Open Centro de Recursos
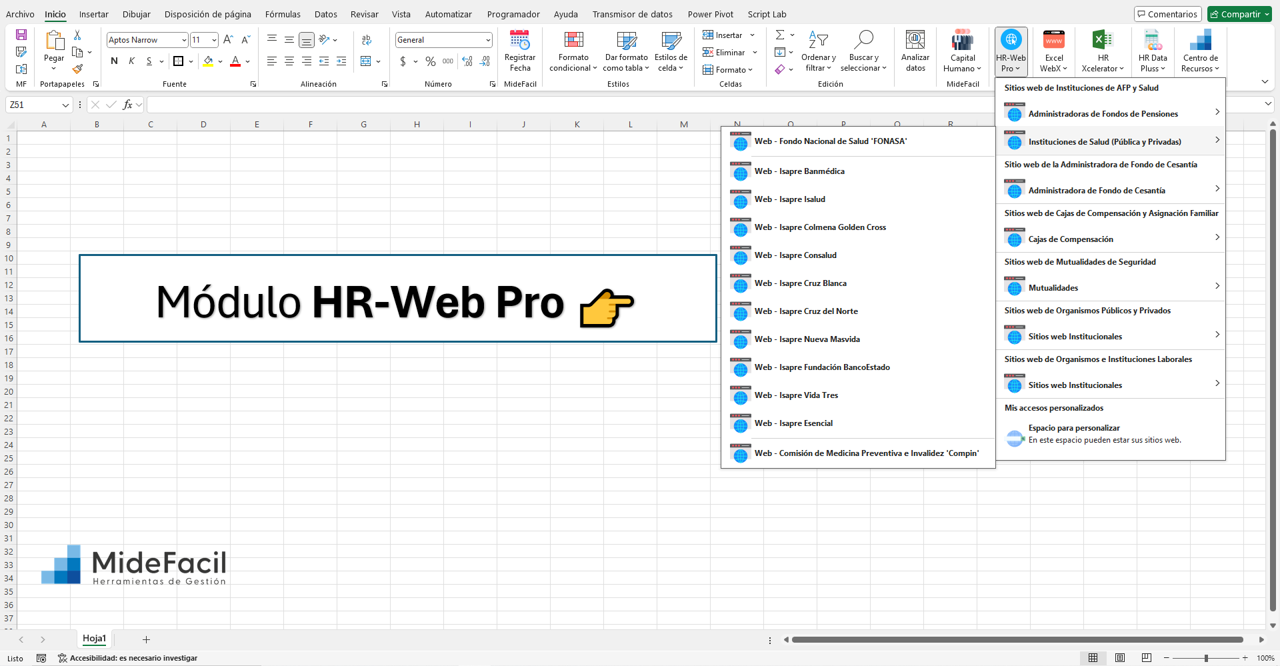The width and height of the screenshot is (1280, 666). pyautogui.click(x=1200, y=51)
